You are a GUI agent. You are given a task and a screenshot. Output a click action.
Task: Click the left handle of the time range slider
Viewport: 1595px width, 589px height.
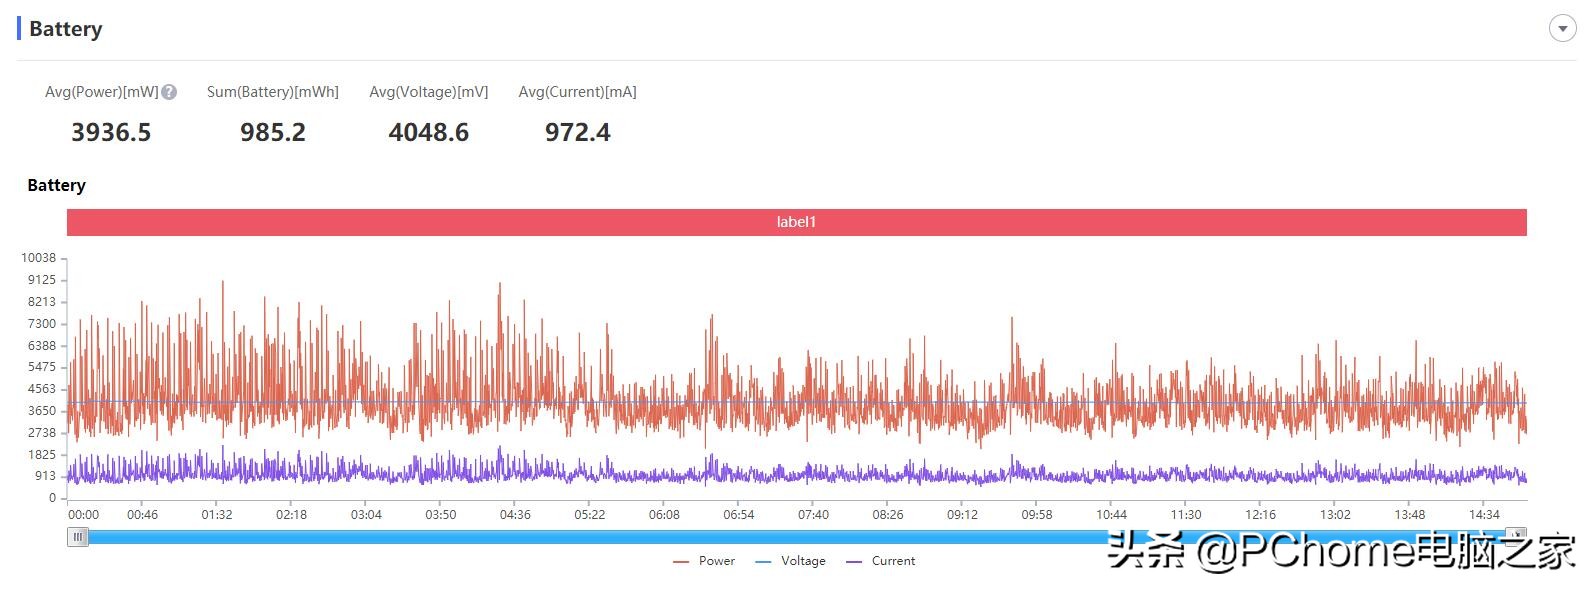click(x=78, y=537)
